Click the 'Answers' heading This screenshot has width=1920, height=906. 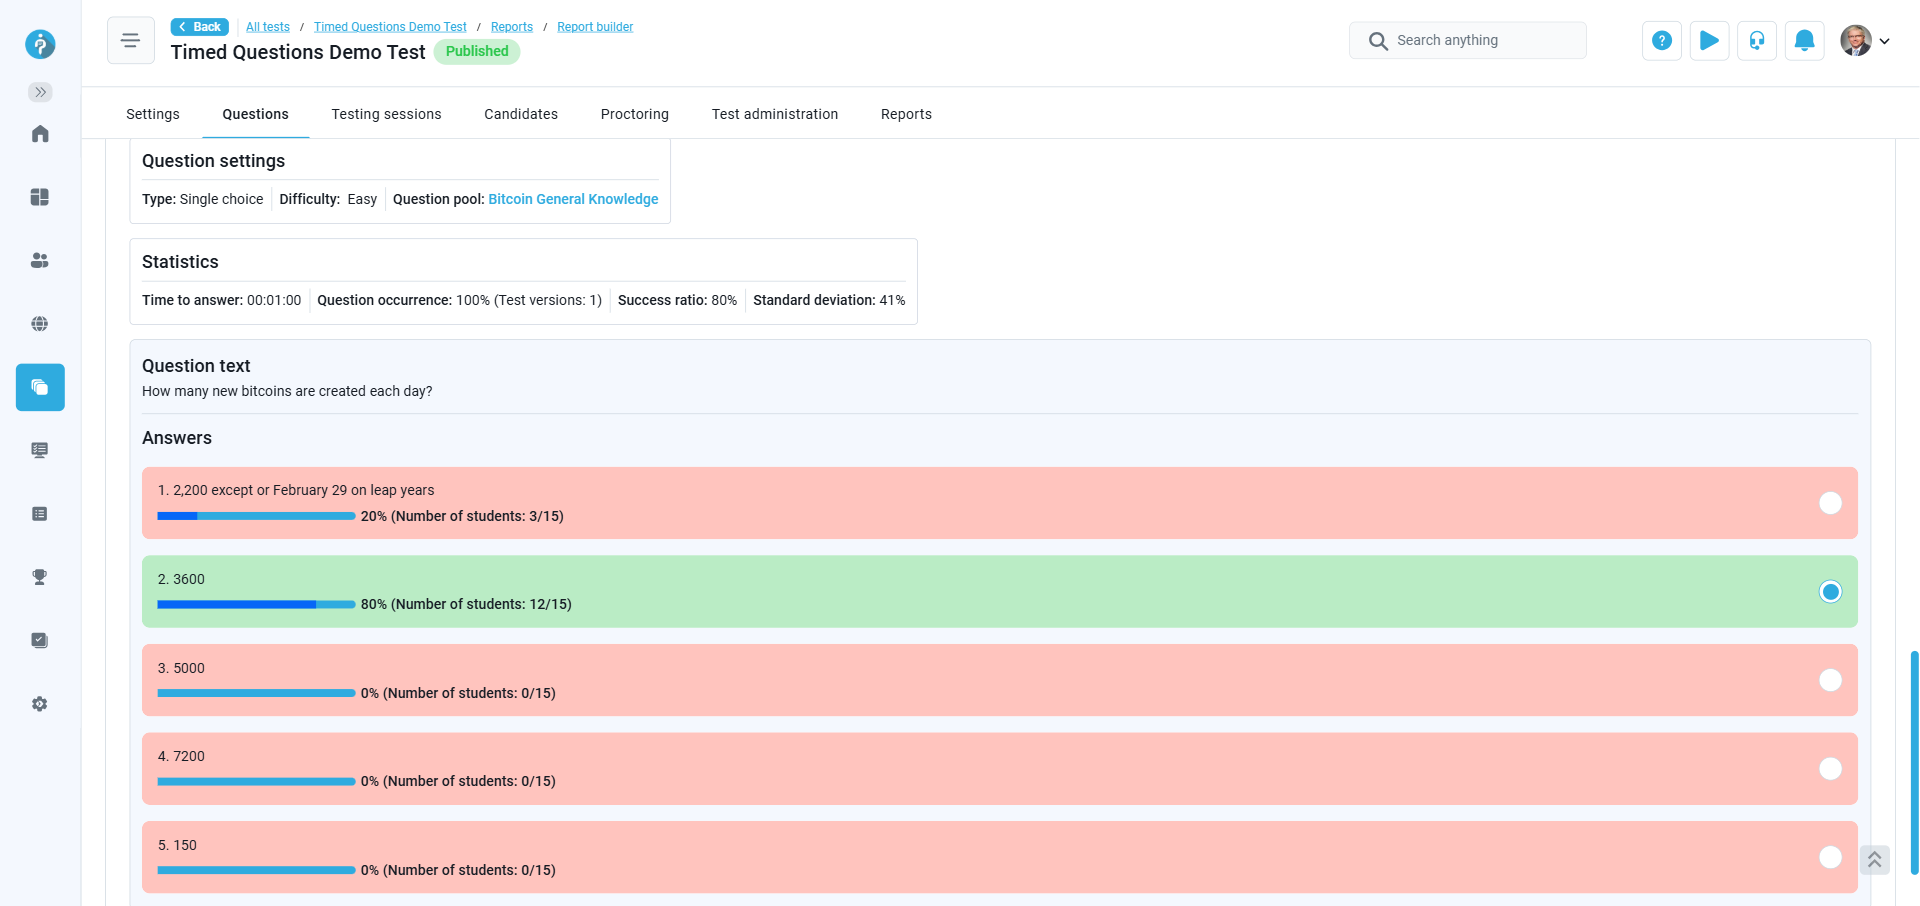pos(177,438)
